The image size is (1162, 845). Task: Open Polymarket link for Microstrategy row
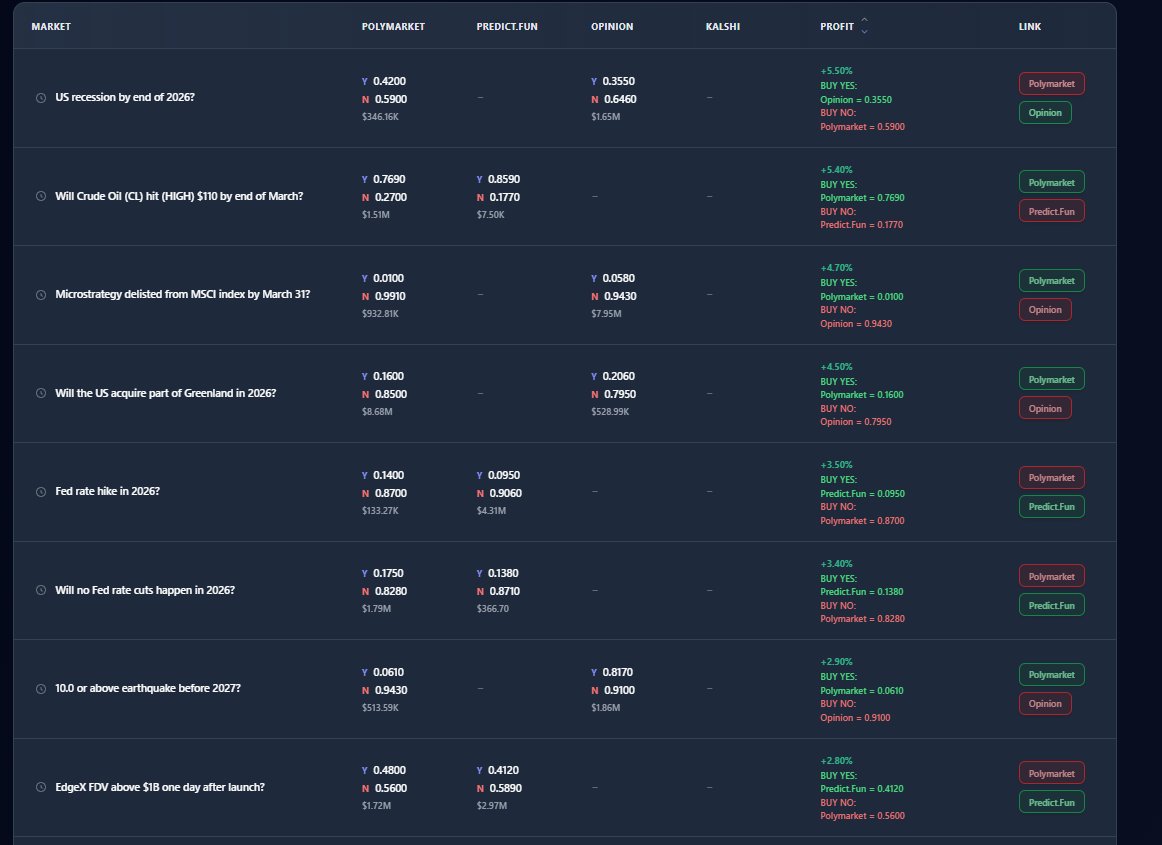pos(1052,281)
